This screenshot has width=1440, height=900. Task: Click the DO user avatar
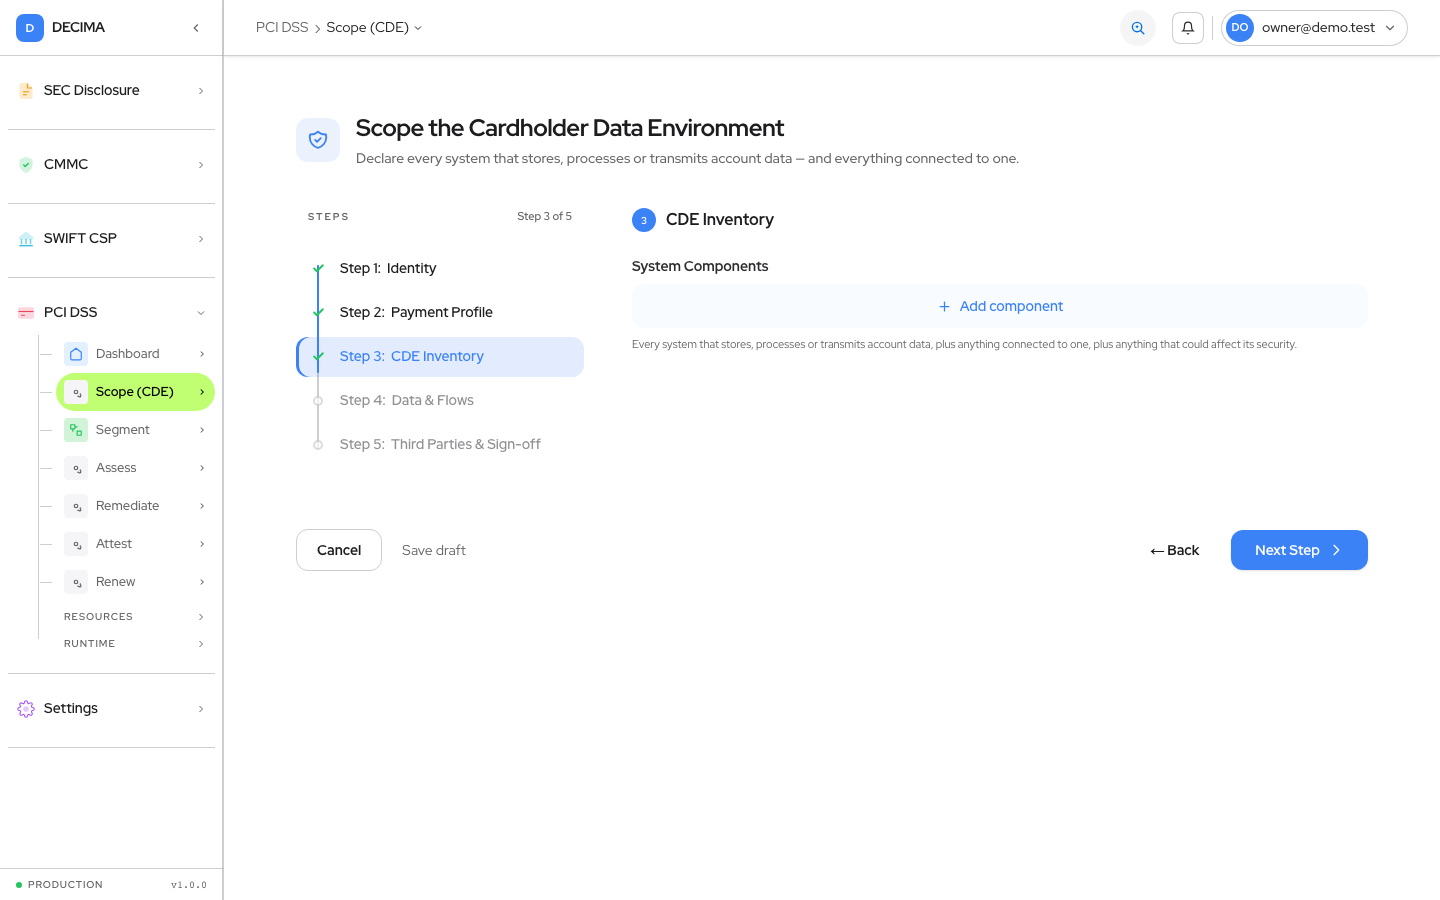[x=1240, y=28]
